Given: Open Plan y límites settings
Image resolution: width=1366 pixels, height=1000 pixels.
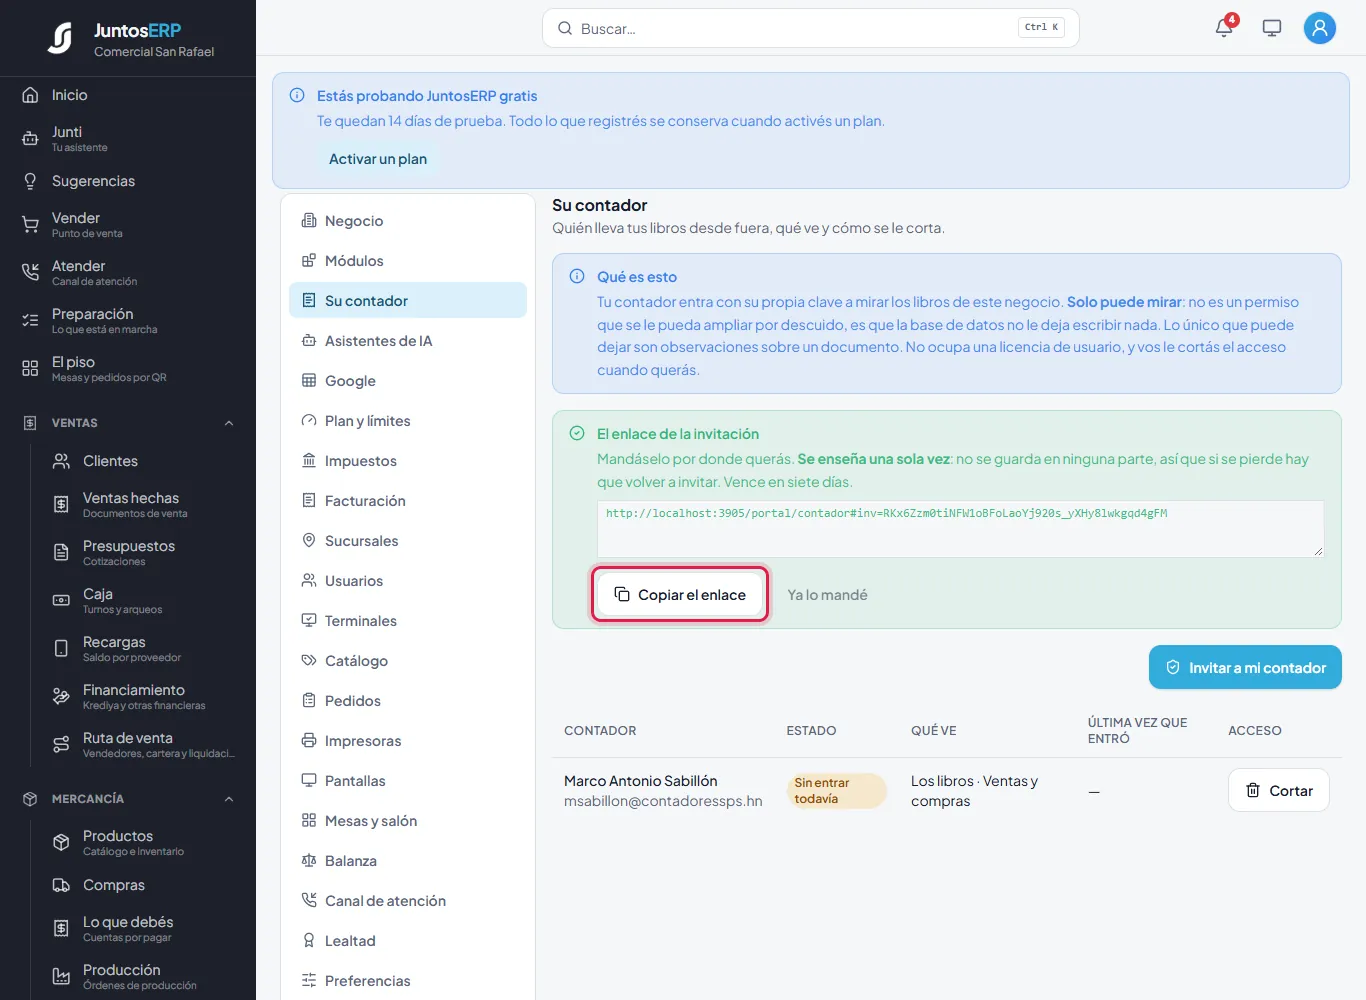Looking at the screenshot, I should tap(408, 421).
